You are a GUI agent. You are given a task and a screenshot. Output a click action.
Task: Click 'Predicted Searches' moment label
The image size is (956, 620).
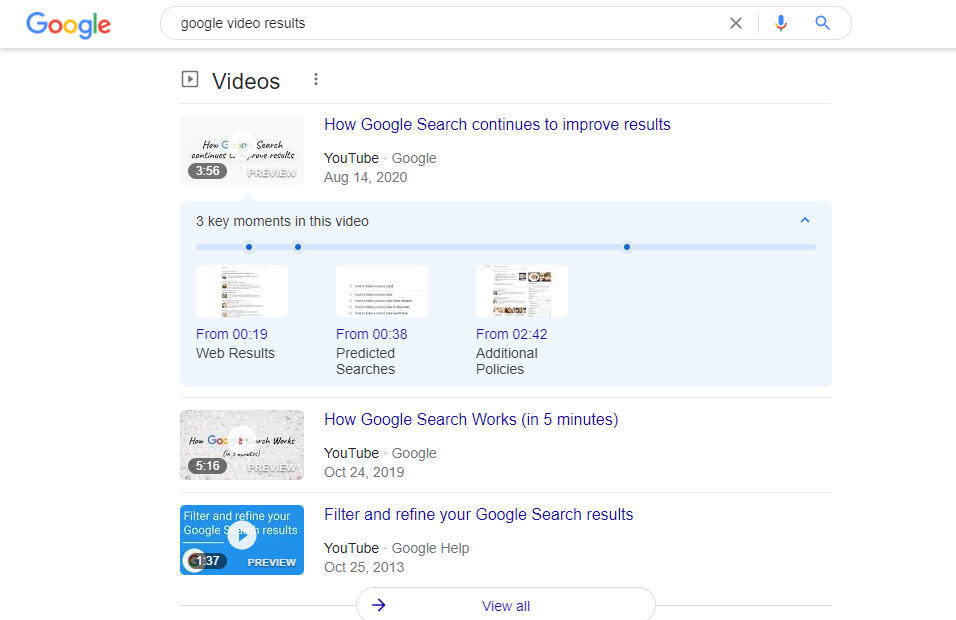365,361
